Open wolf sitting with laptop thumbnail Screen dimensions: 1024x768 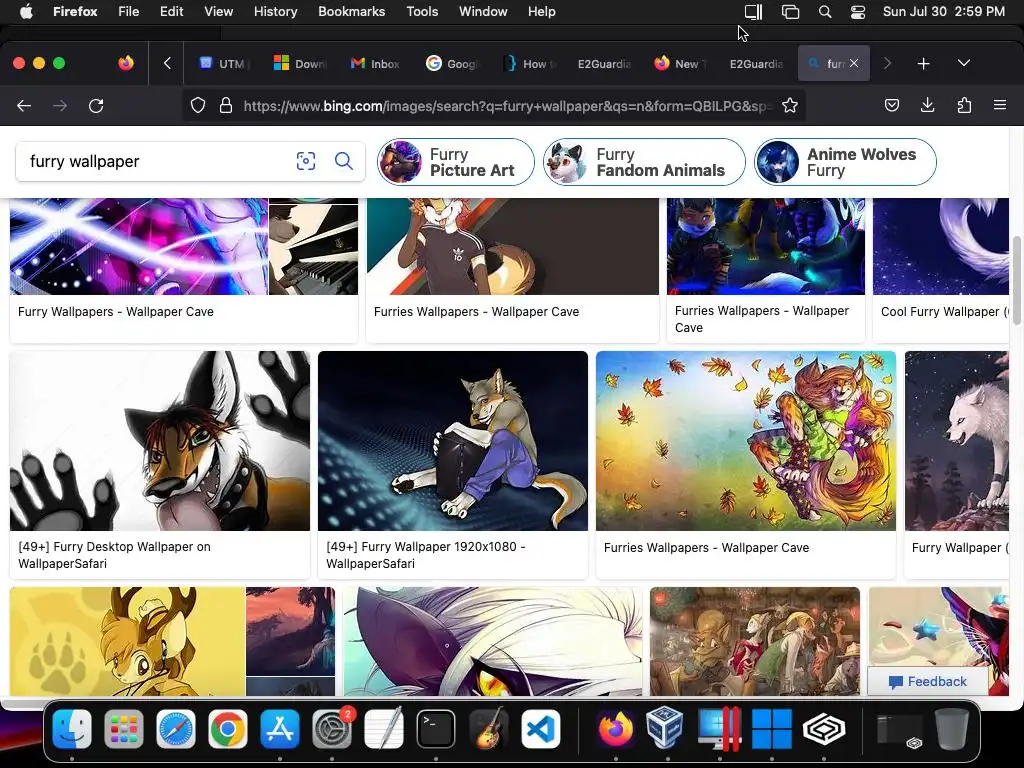tap(453, 441)
